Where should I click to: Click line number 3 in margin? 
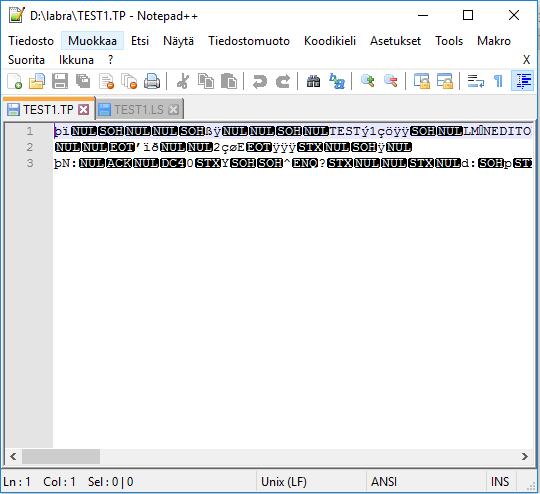(30, 163)
